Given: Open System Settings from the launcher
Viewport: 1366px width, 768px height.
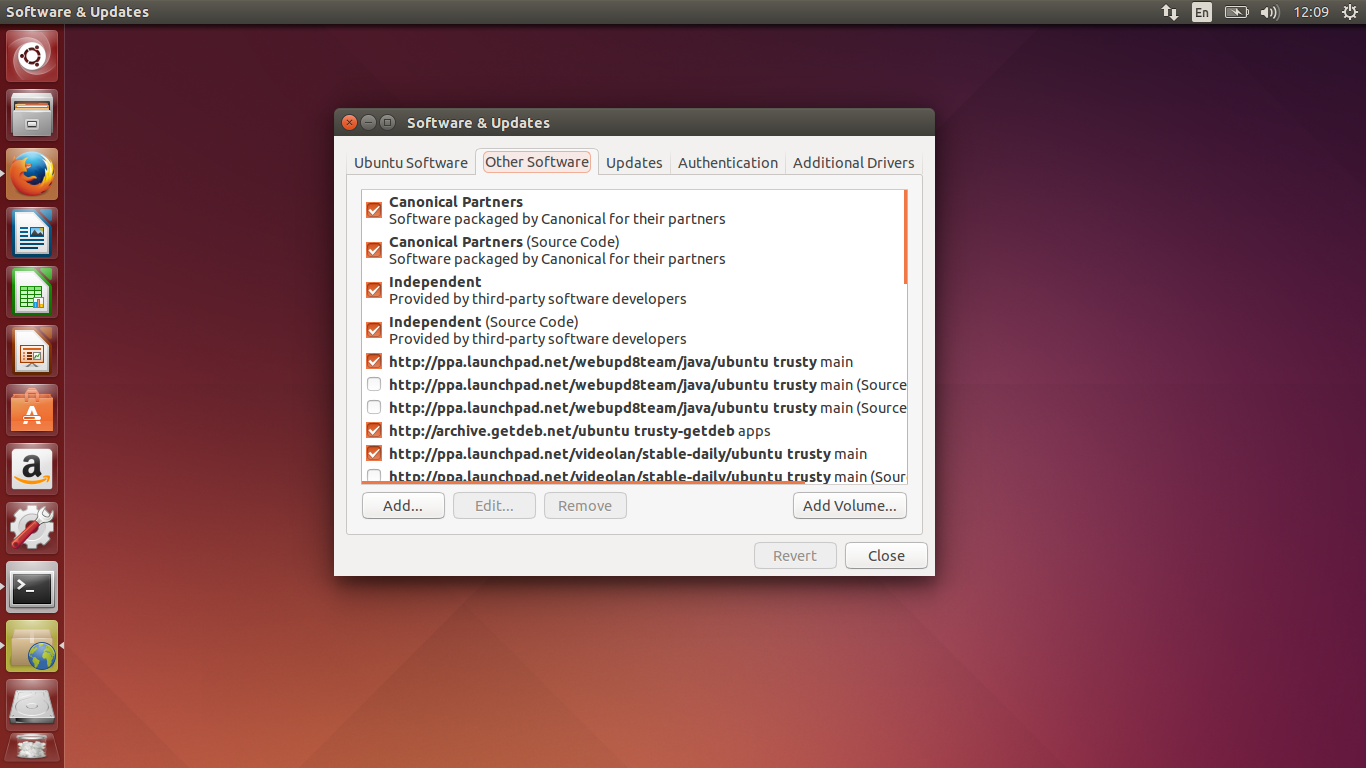Looking at the screenshot, I should [x=32, y=528].
